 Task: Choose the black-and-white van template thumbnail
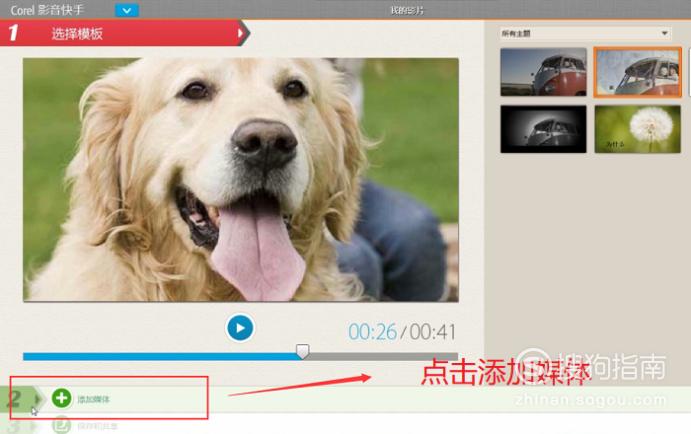[543, 129]
